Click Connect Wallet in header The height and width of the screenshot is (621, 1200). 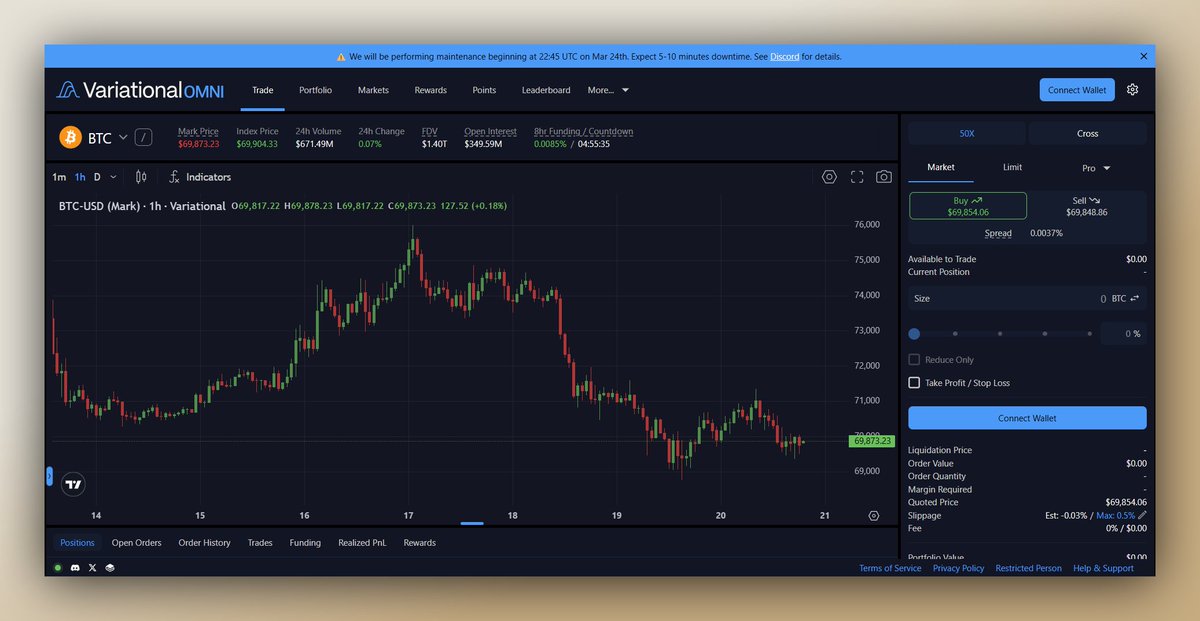(1077, 90)
